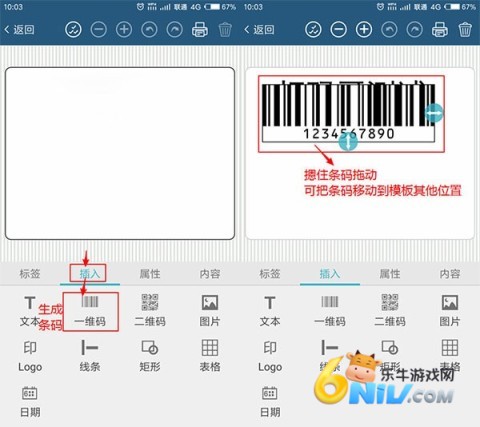Insert 矩形 rectangle in left screen
The image size is (480, 427).
click(150, 356)
